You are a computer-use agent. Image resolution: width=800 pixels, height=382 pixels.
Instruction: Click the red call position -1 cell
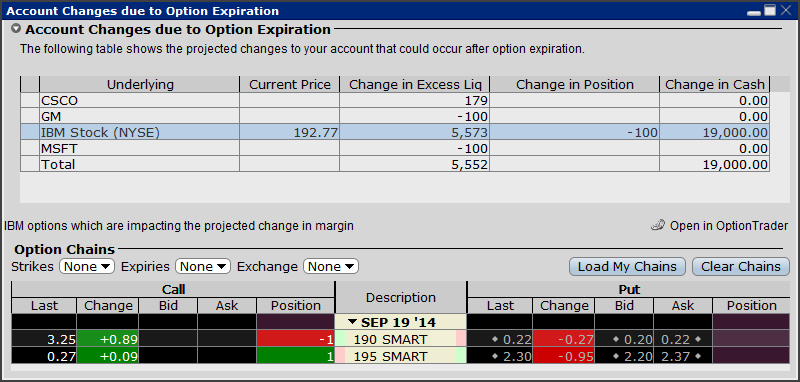[295, 339]
